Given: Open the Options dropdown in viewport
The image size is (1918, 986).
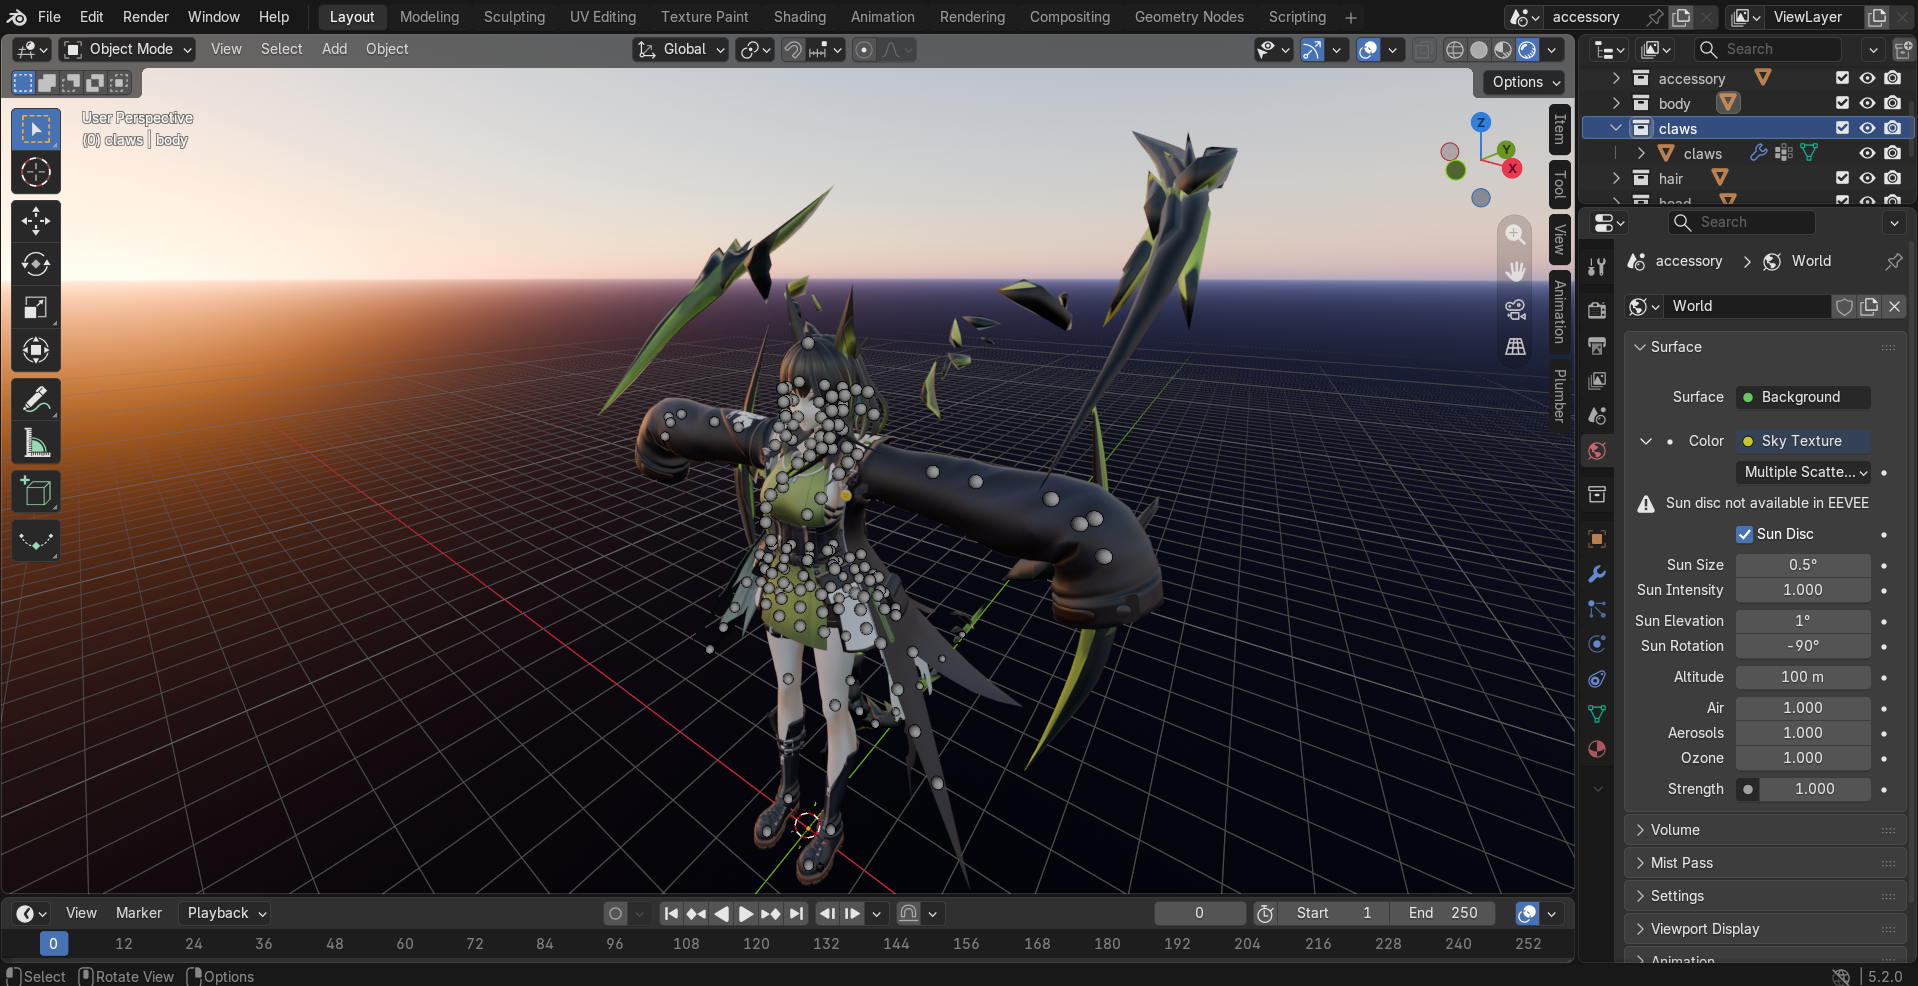Looking at the screenshot, I should (1523, 82).
